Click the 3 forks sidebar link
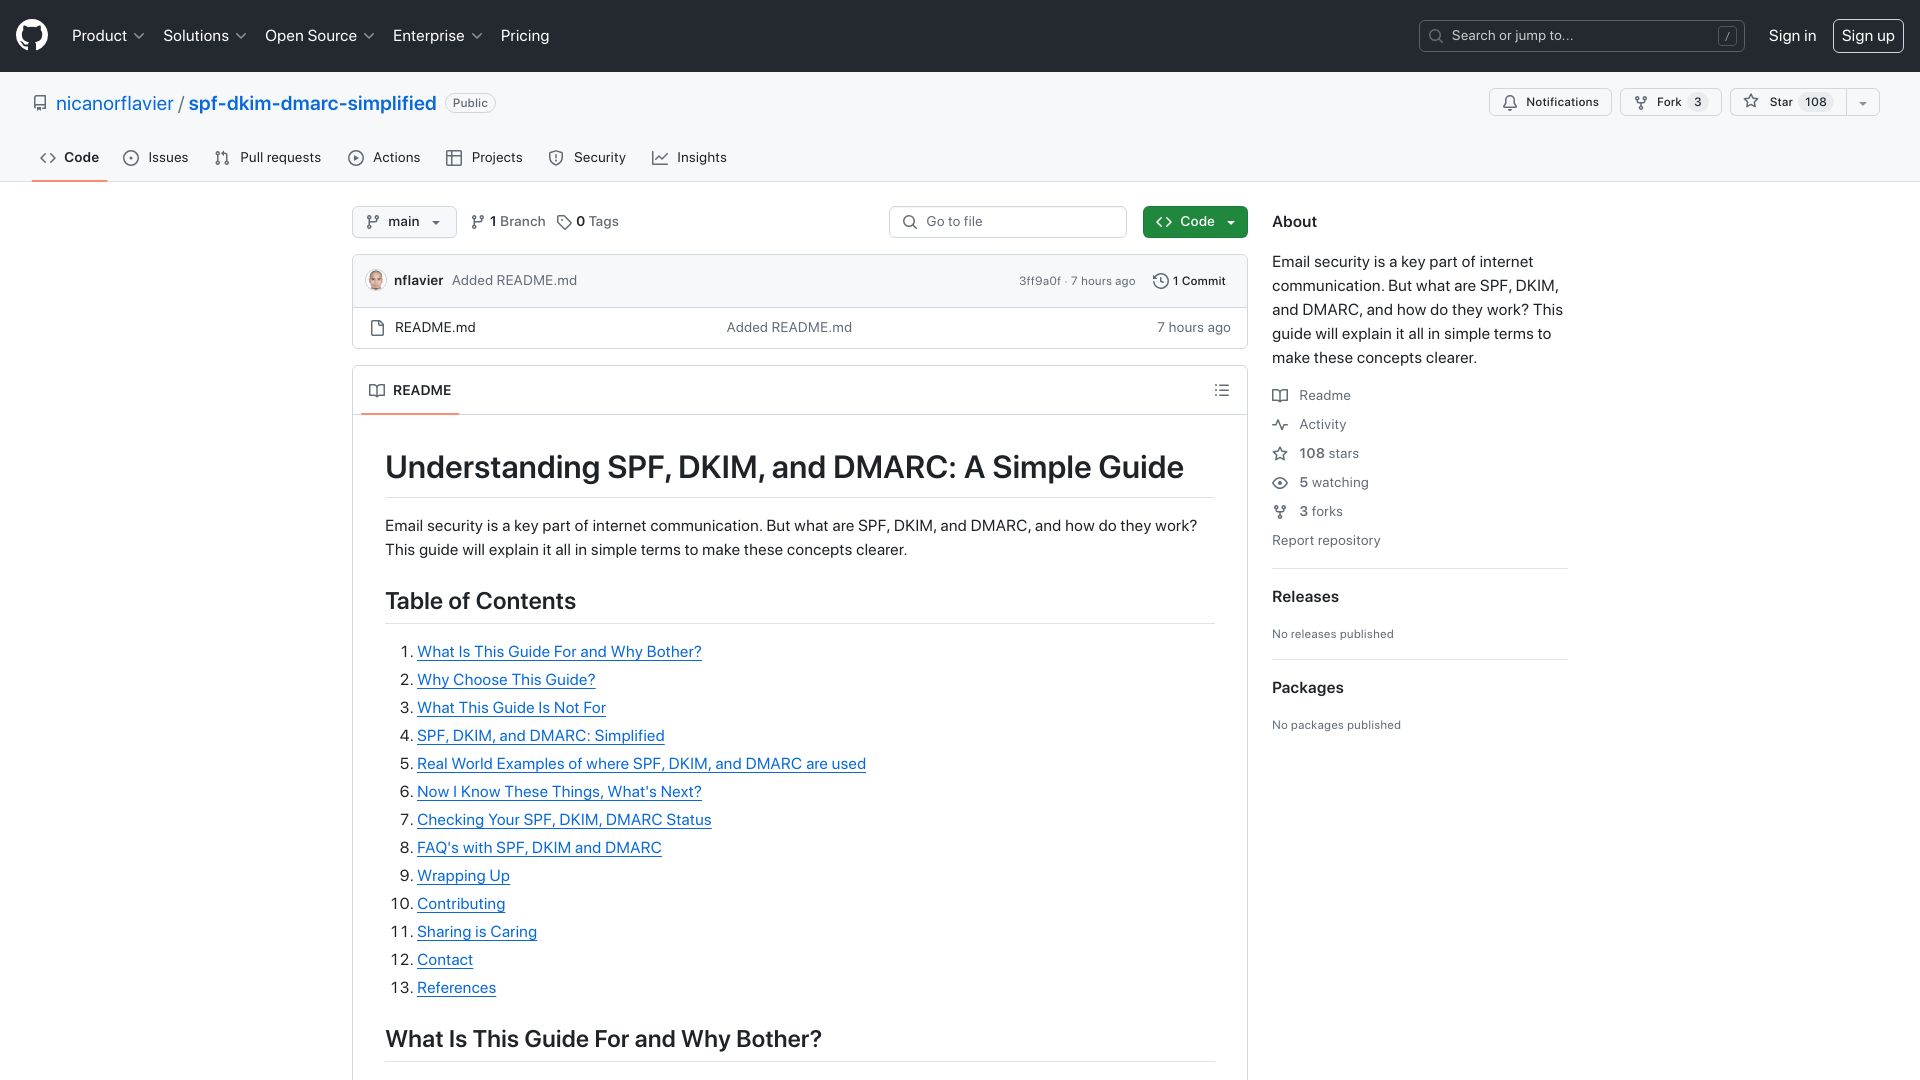The width and height of the screenshot is (1920, 1080). (x=1307, y=512)
